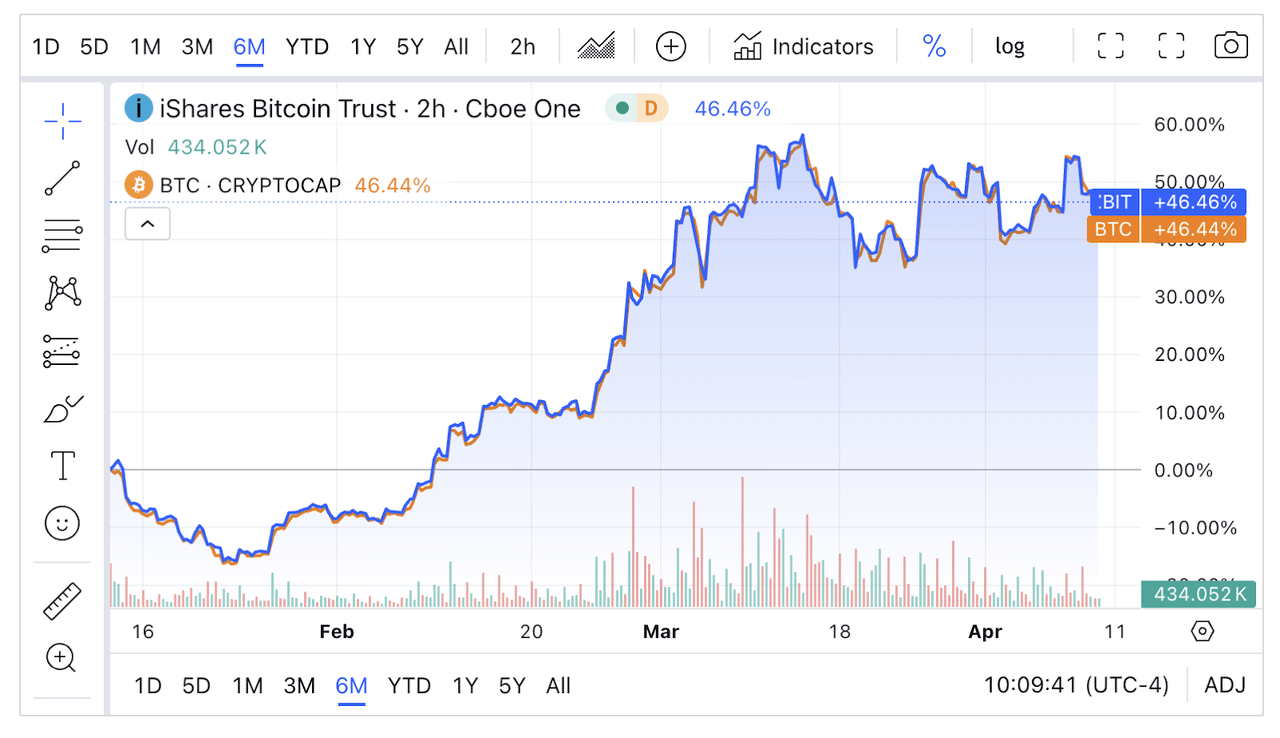This screenshot has height=738, width=1280.
Task: Choose 5D in bottom range bar
Action: point(197,686)
